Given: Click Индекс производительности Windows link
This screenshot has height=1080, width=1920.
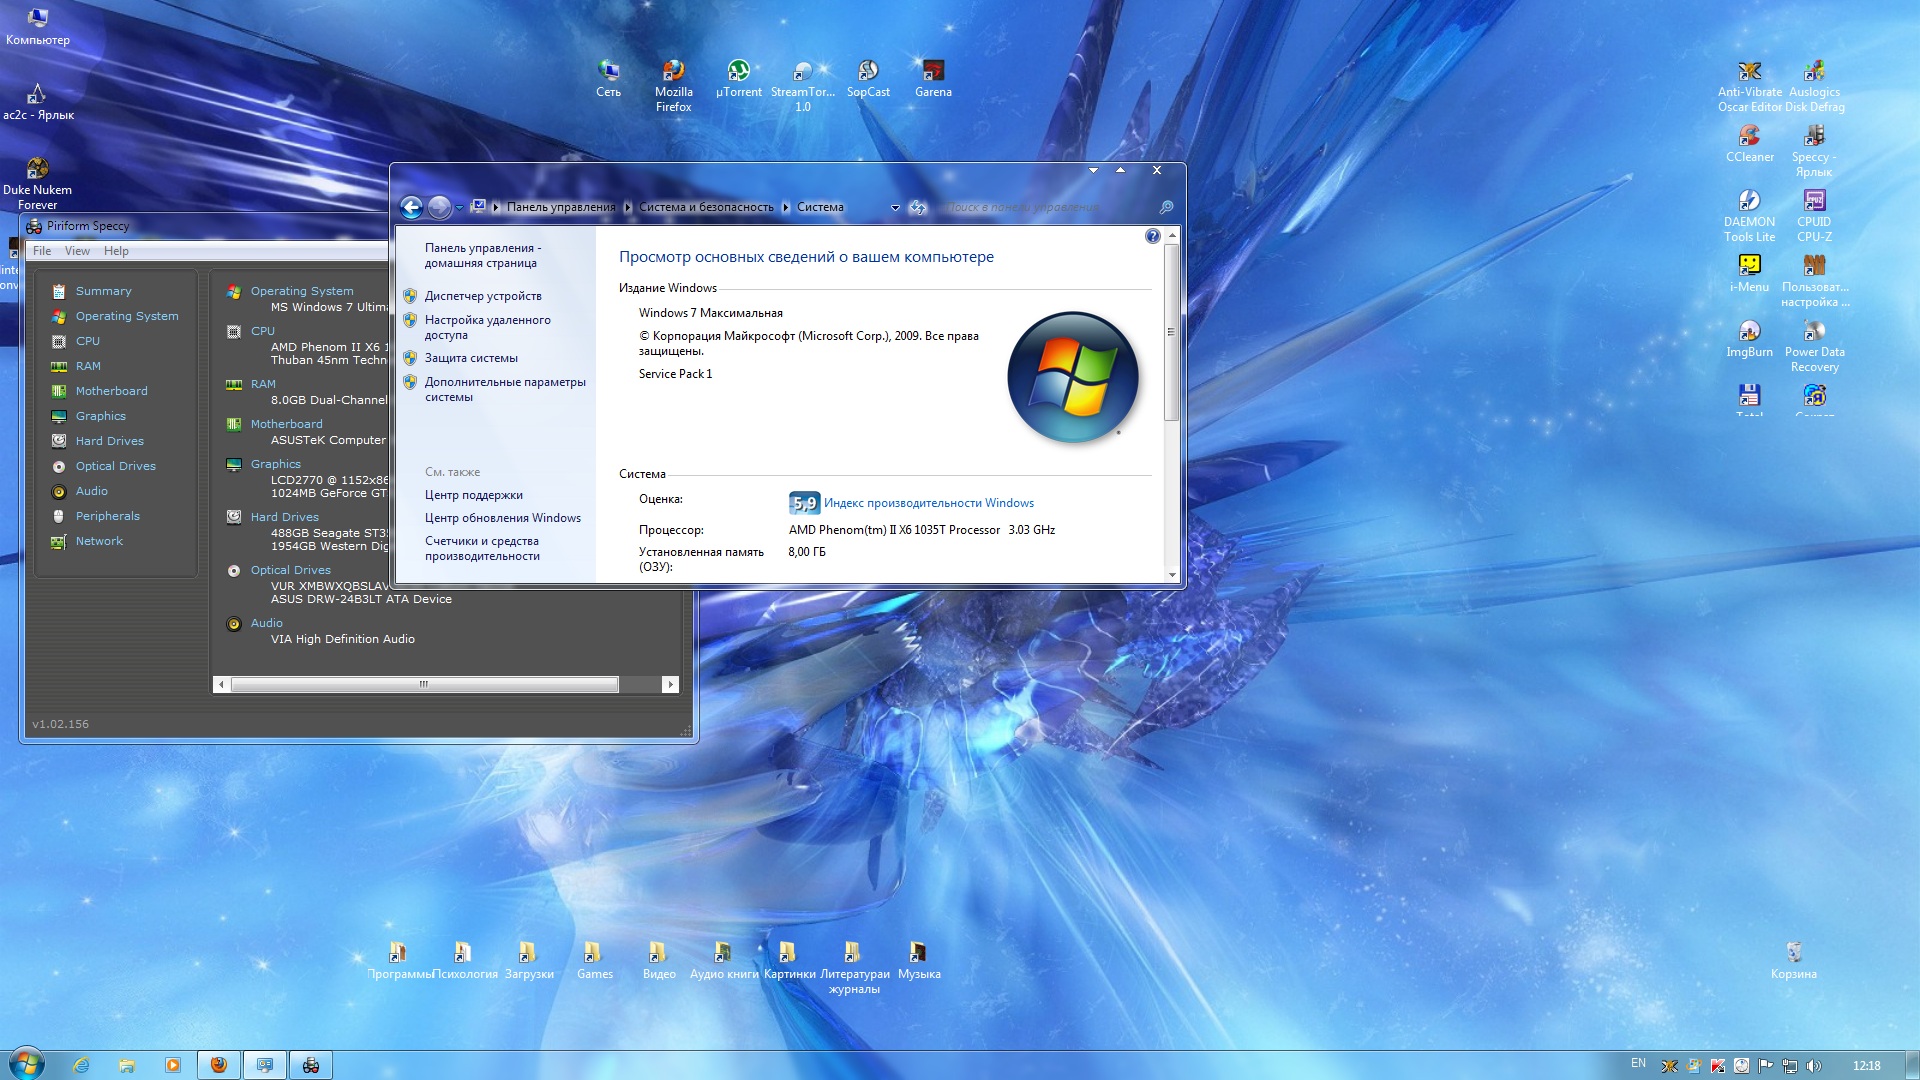Looking at the screenshot, I should (x=928, y=503).
